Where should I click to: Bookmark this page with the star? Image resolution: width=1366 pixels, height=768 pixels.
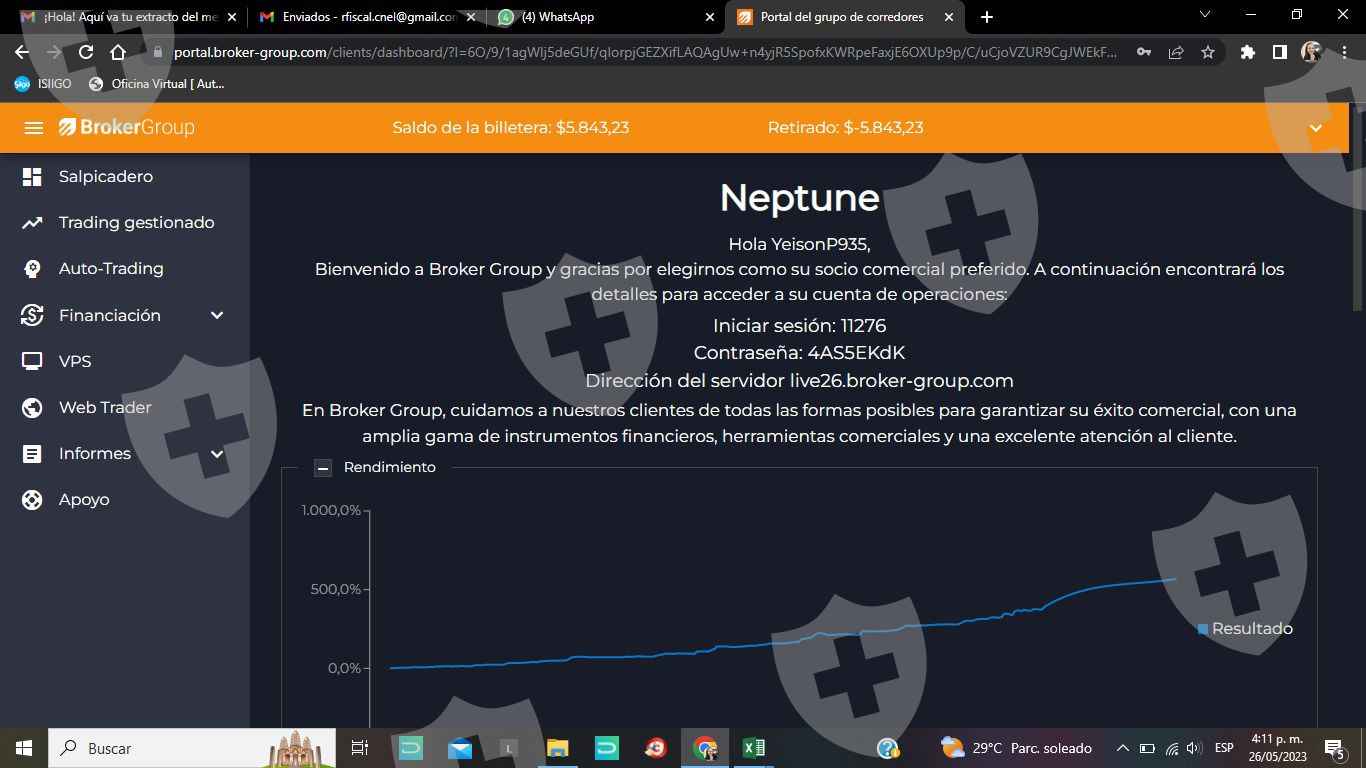pyautogui.click(x=1208, y=52)
